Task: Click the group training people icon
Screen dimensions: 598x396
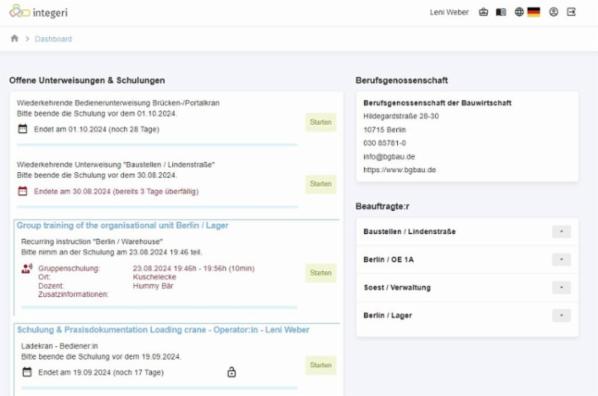Action: click(27, 269)
